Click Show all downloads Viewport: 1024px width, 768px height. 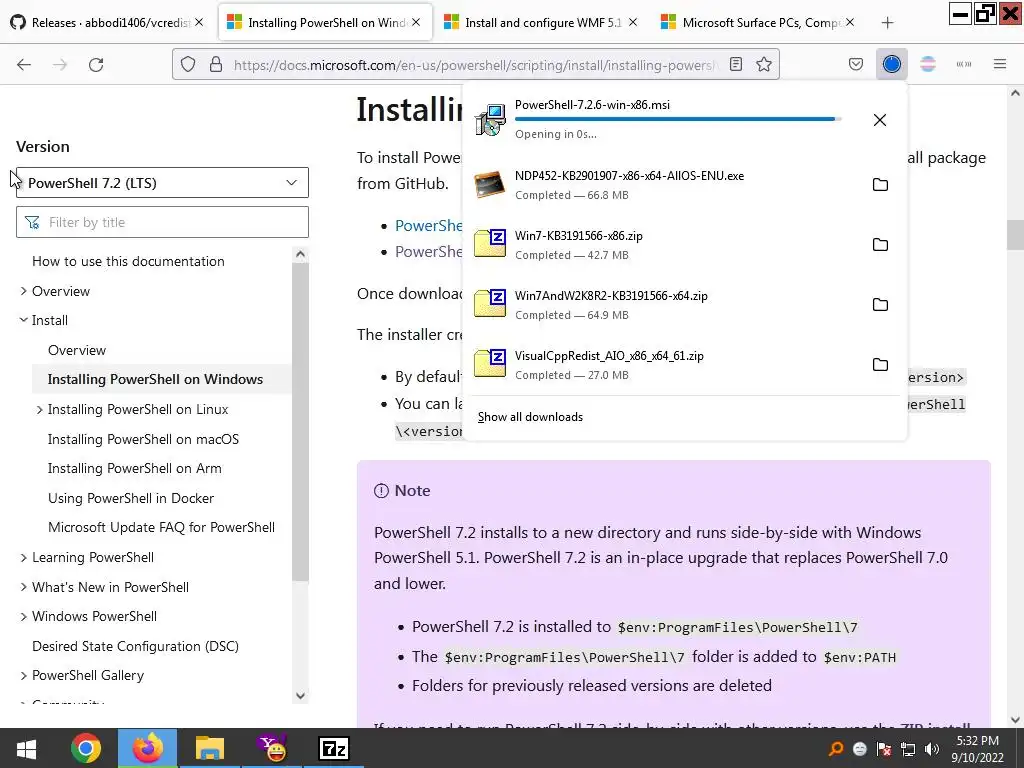[x=530, y=417]
